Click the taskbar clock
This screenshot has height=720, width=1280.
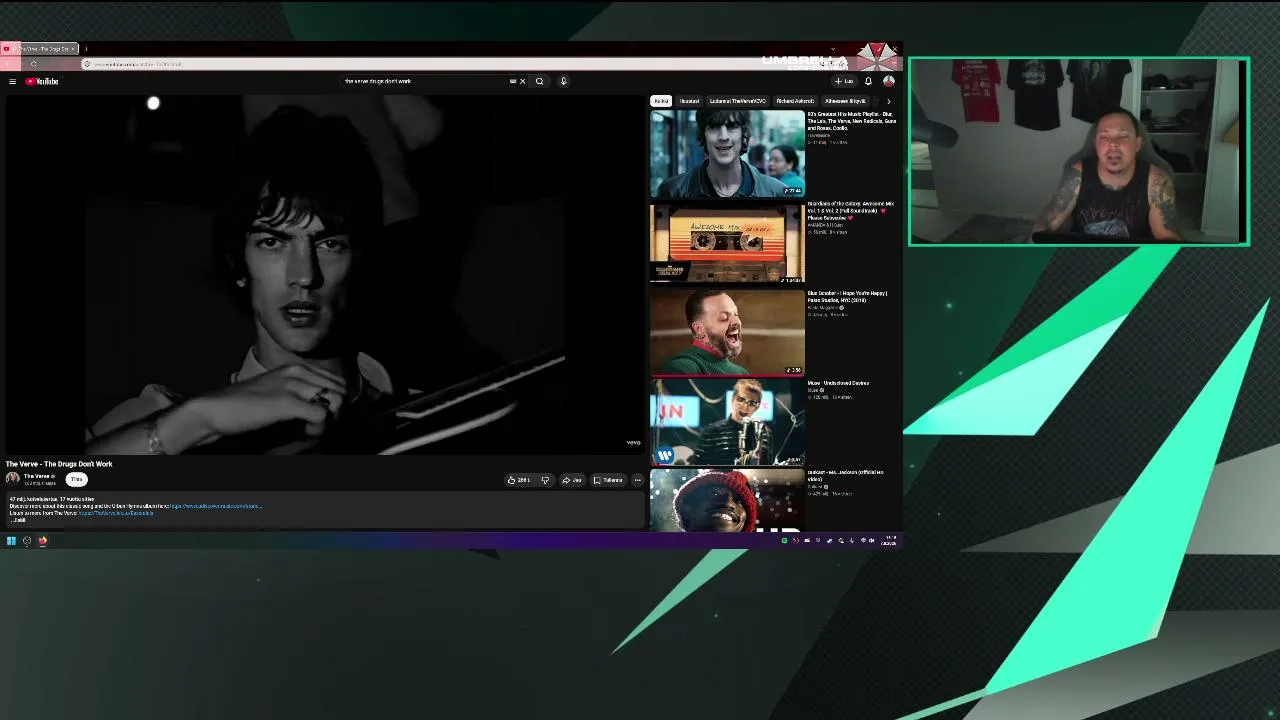pos(889,541)
